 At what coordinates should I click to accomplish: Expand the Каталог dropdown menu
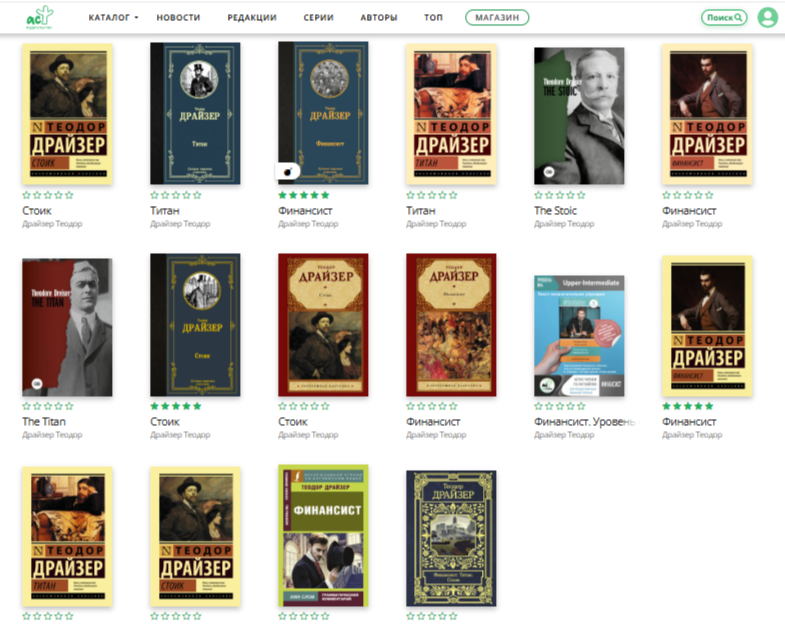pyautogui.click(x=113, y=18)
